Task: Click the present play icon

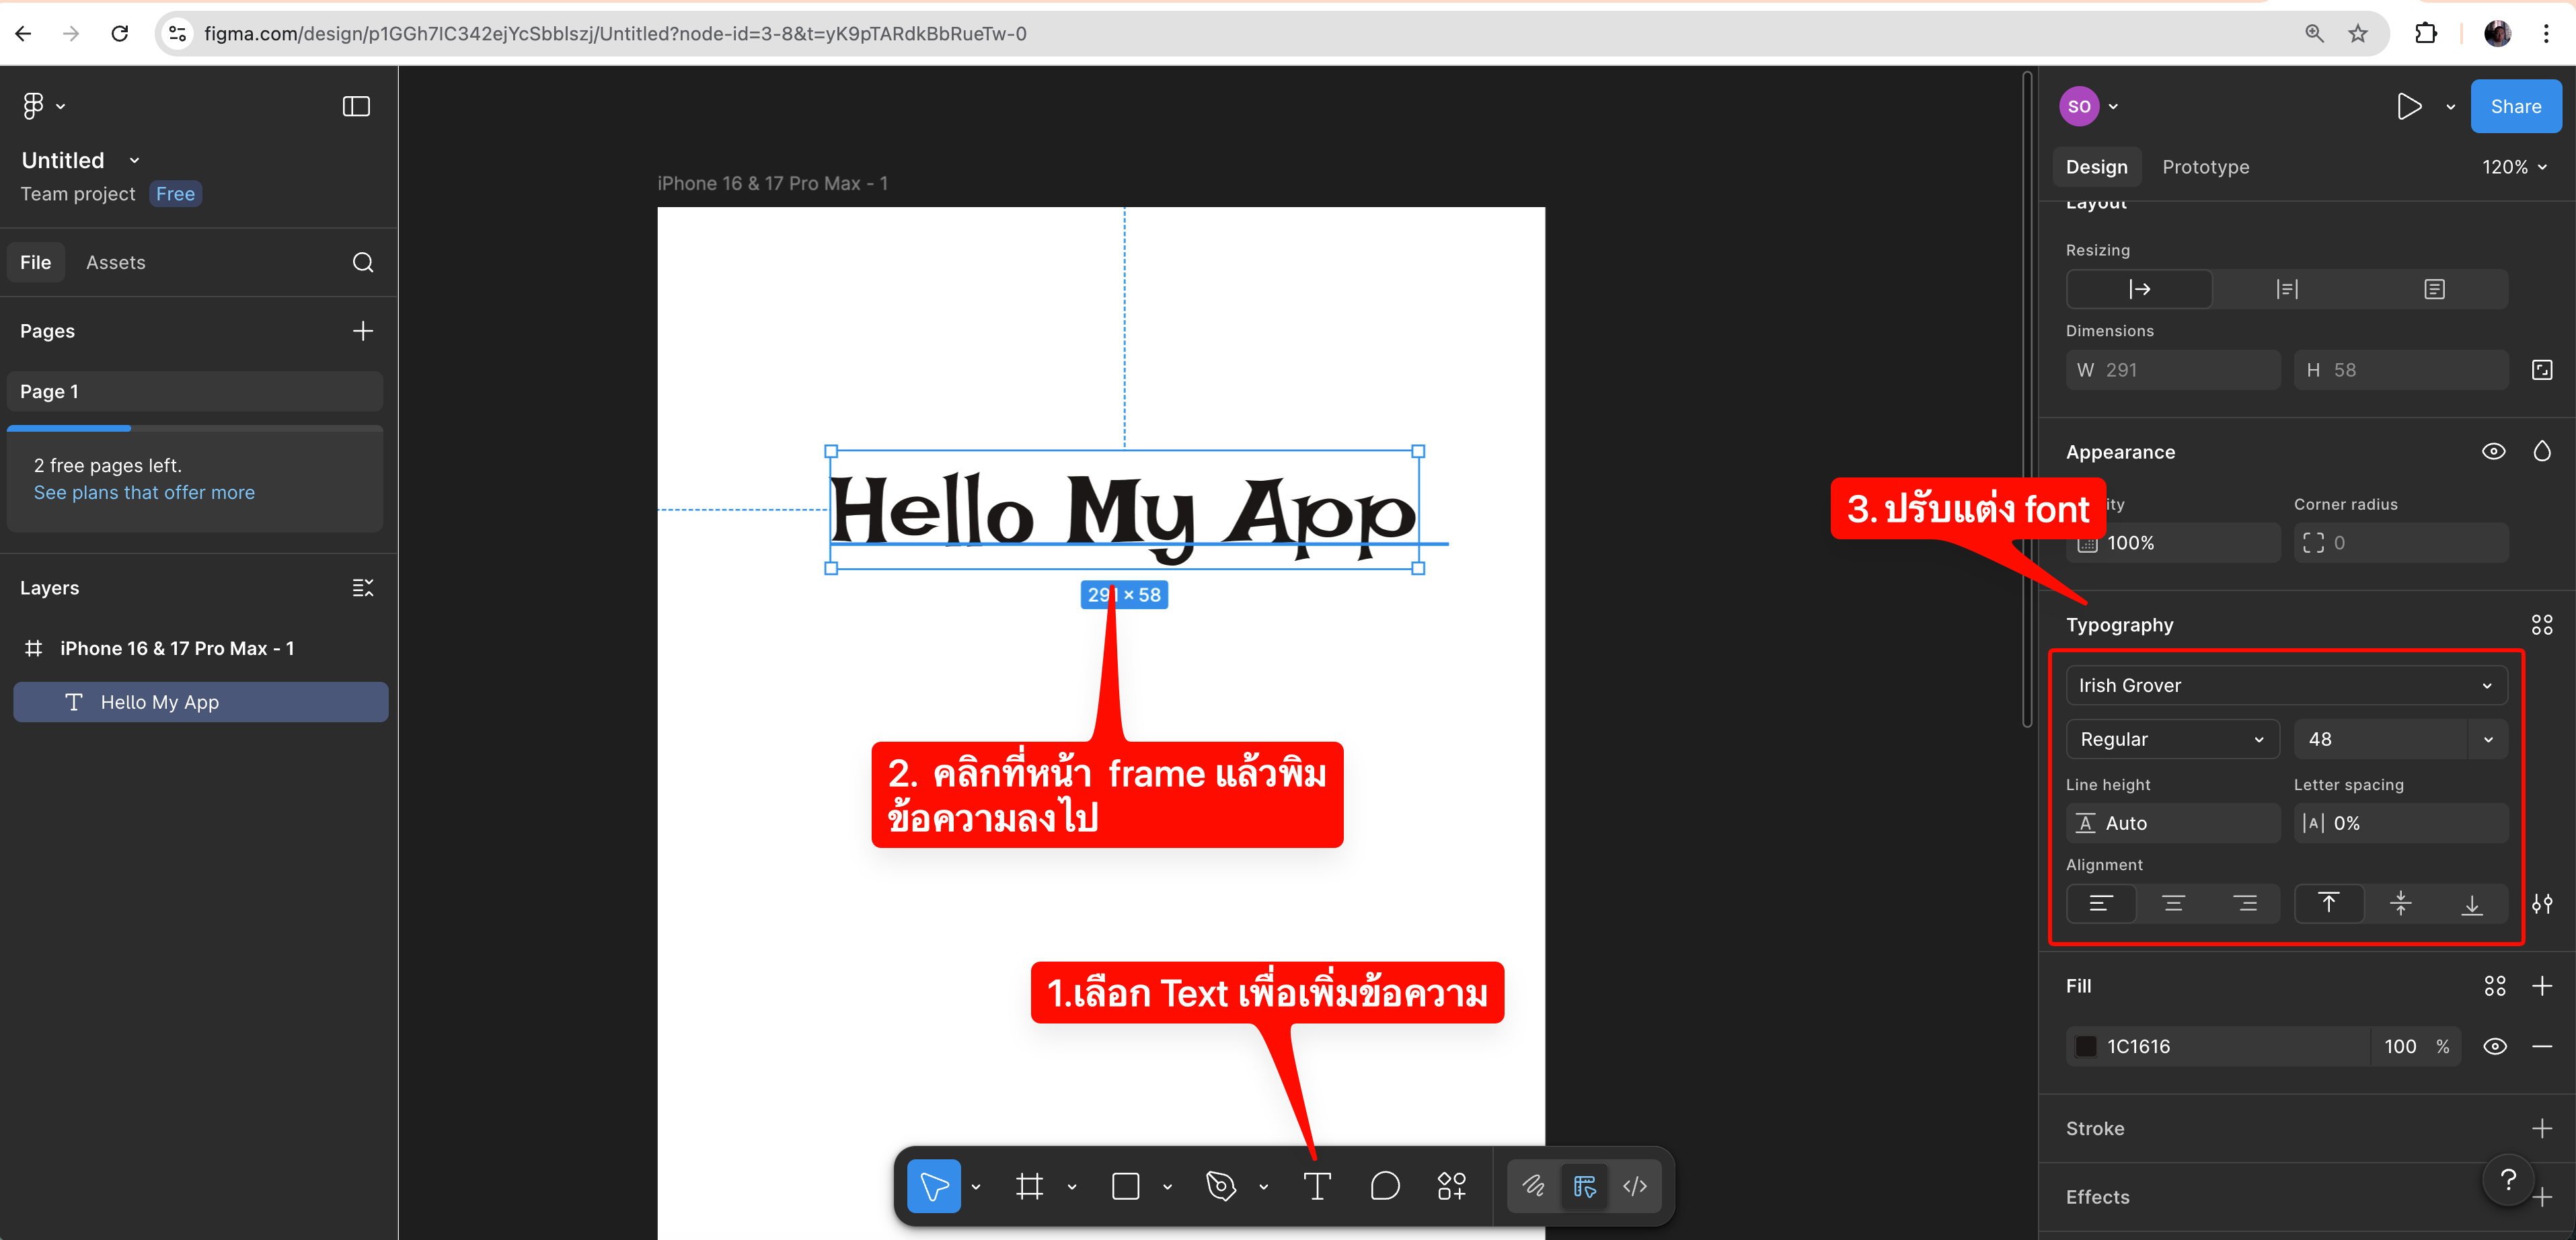Action: click(2408, 106)
